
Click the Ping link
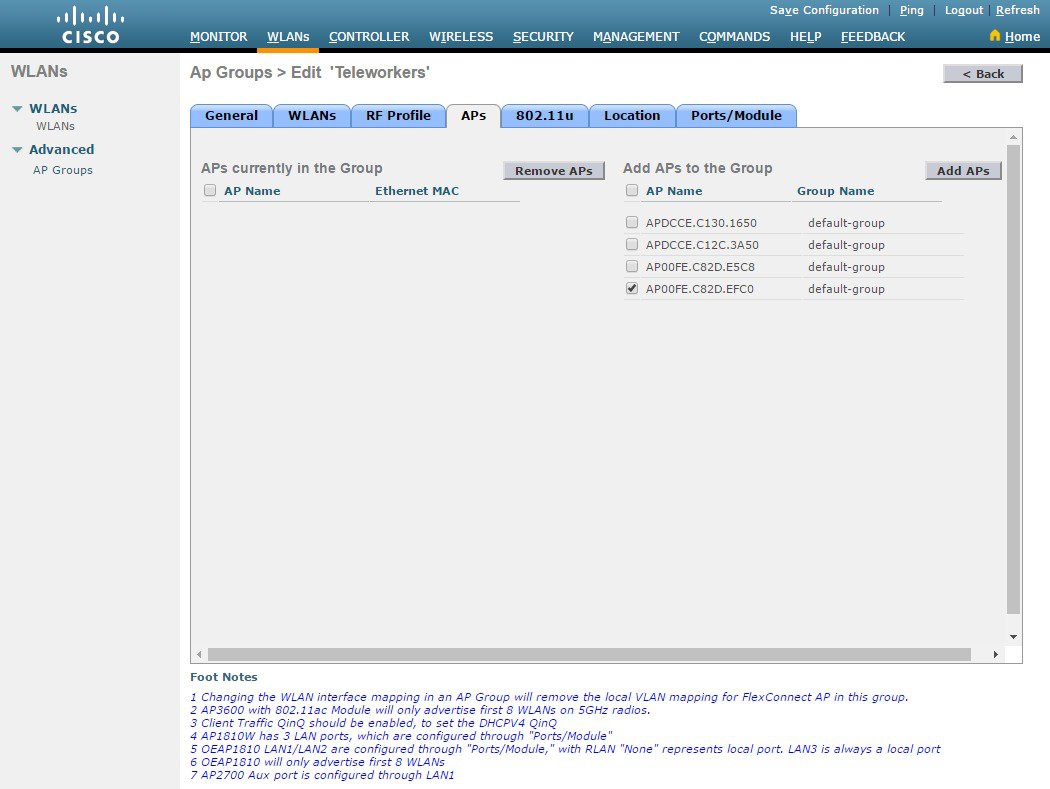[x=911, y=10]
